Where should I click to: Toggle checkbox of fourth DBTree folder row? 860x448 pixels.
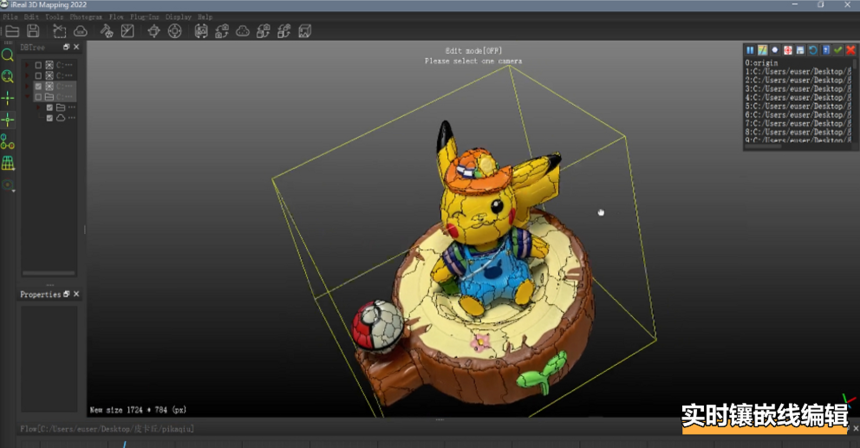[x=38, y=97]
